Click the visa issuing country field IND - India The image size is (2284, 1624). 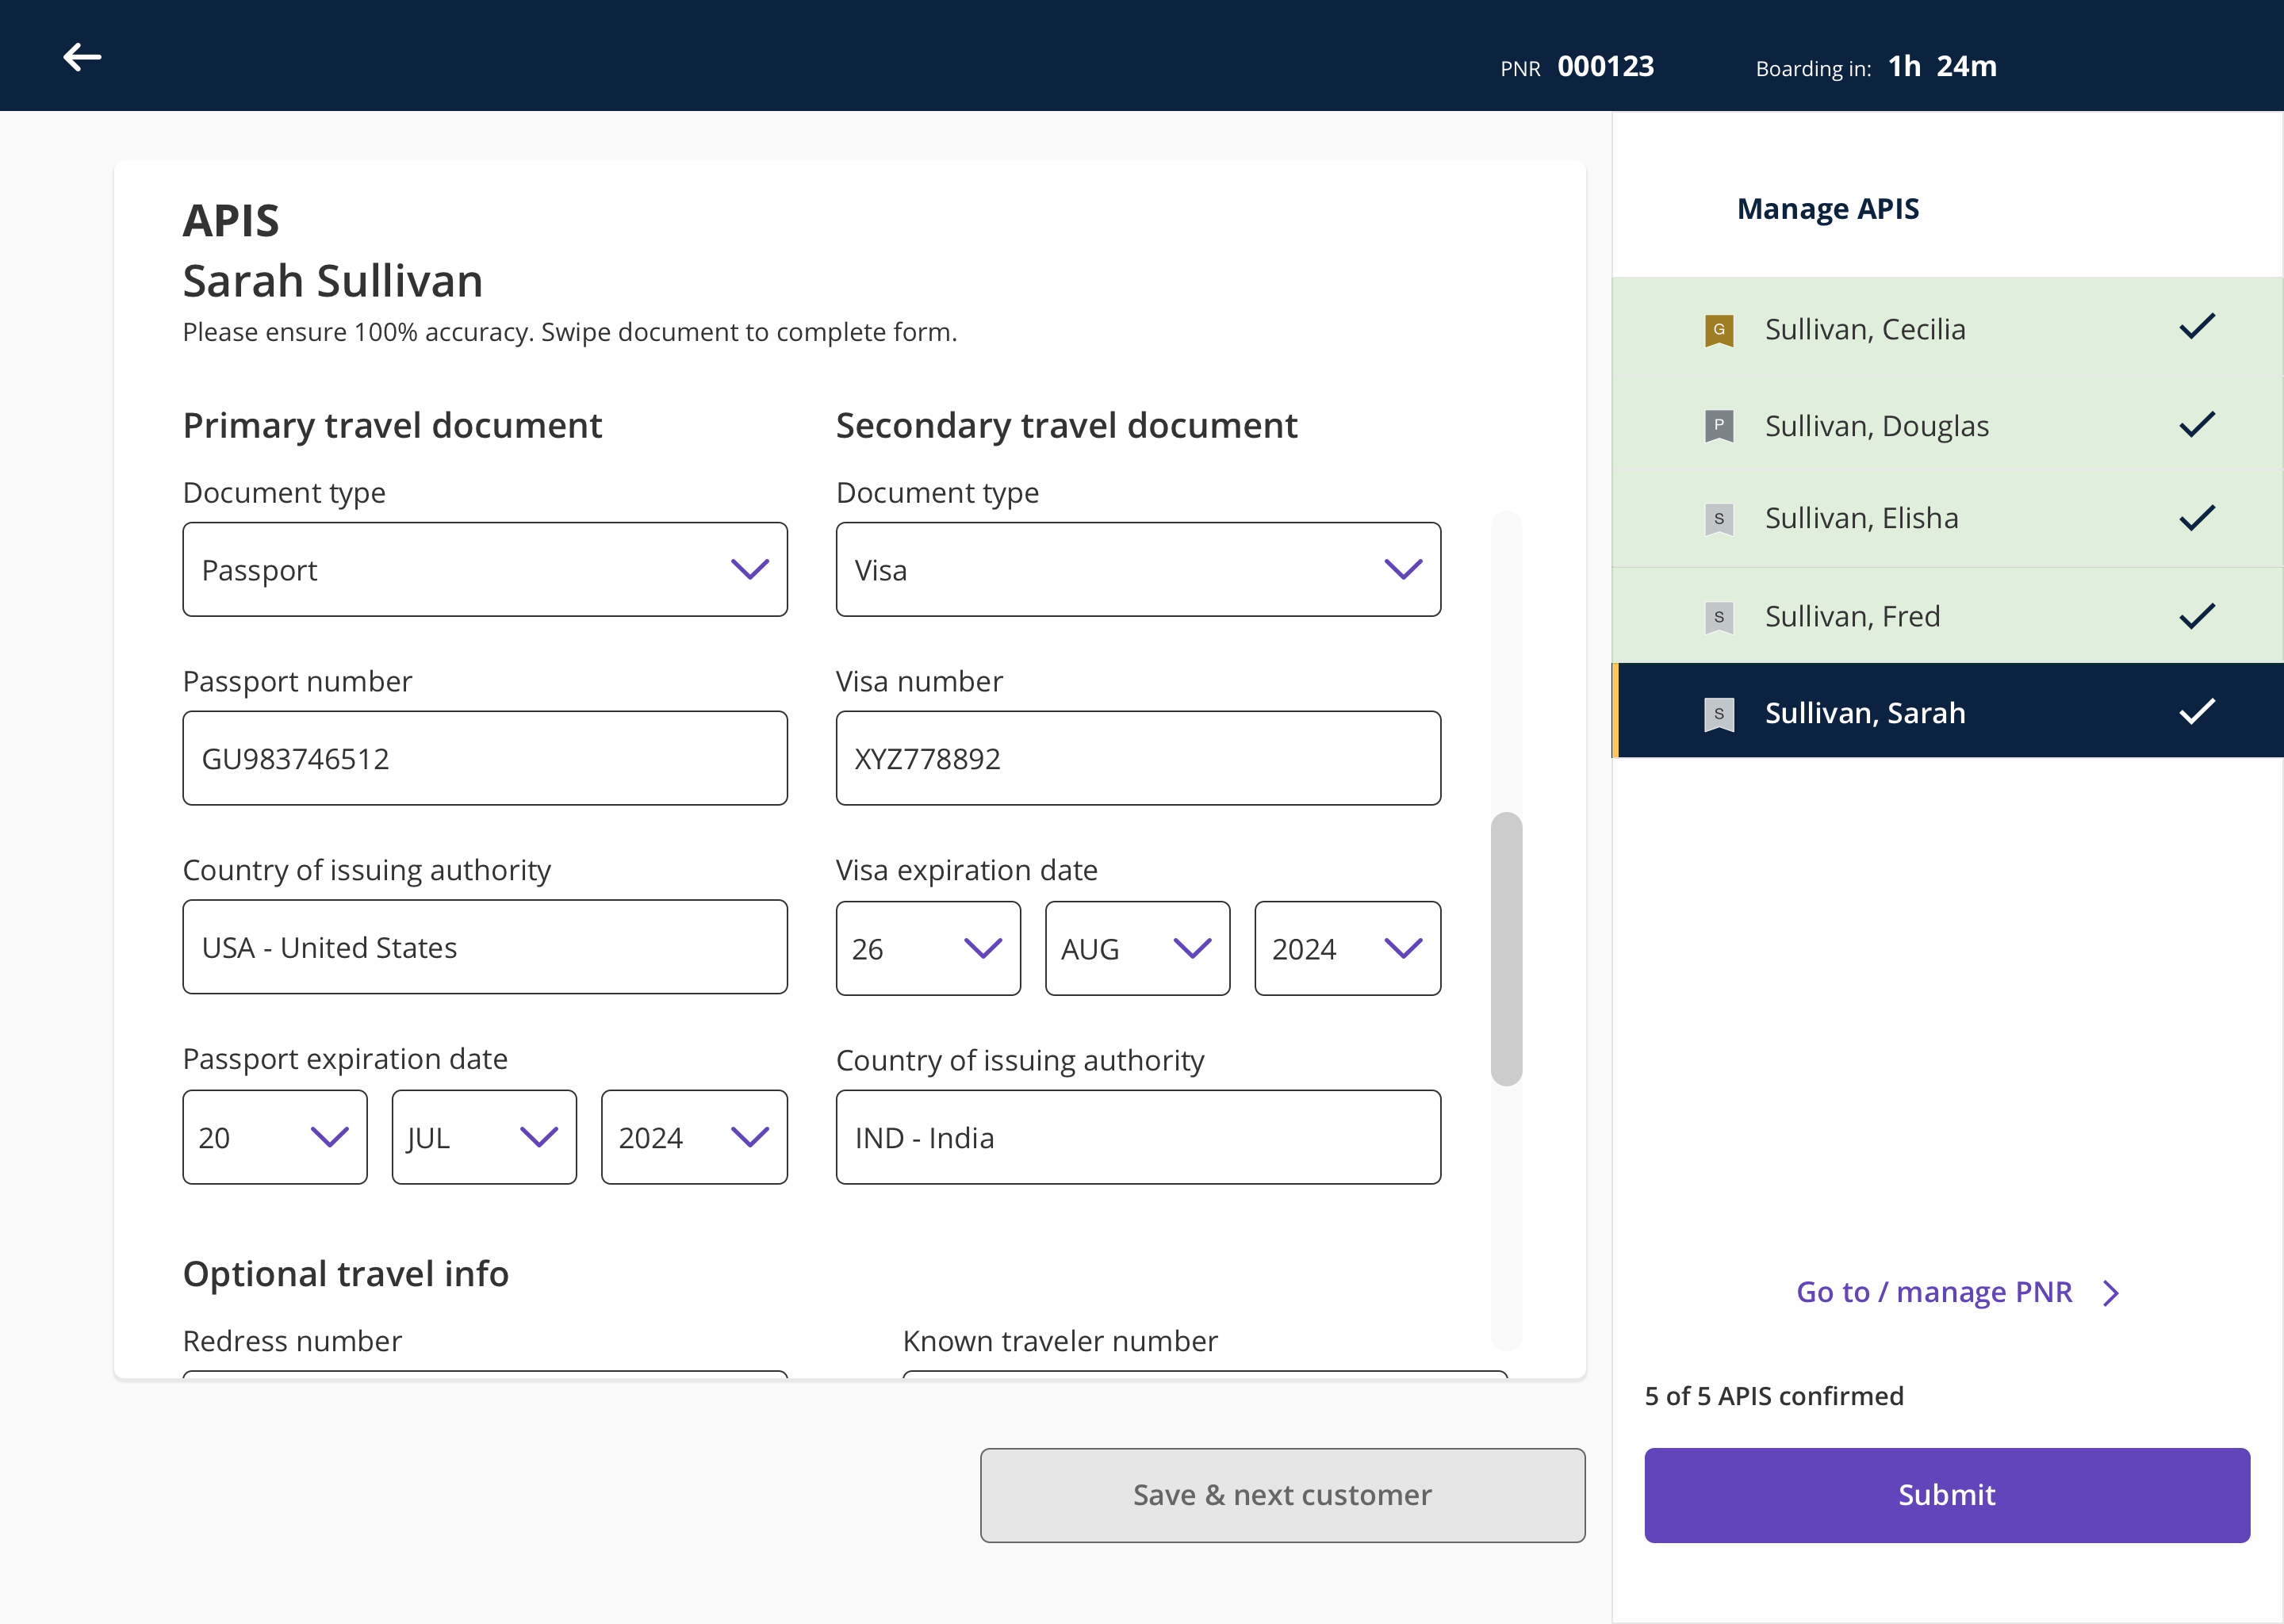tap(1138, 1137)
